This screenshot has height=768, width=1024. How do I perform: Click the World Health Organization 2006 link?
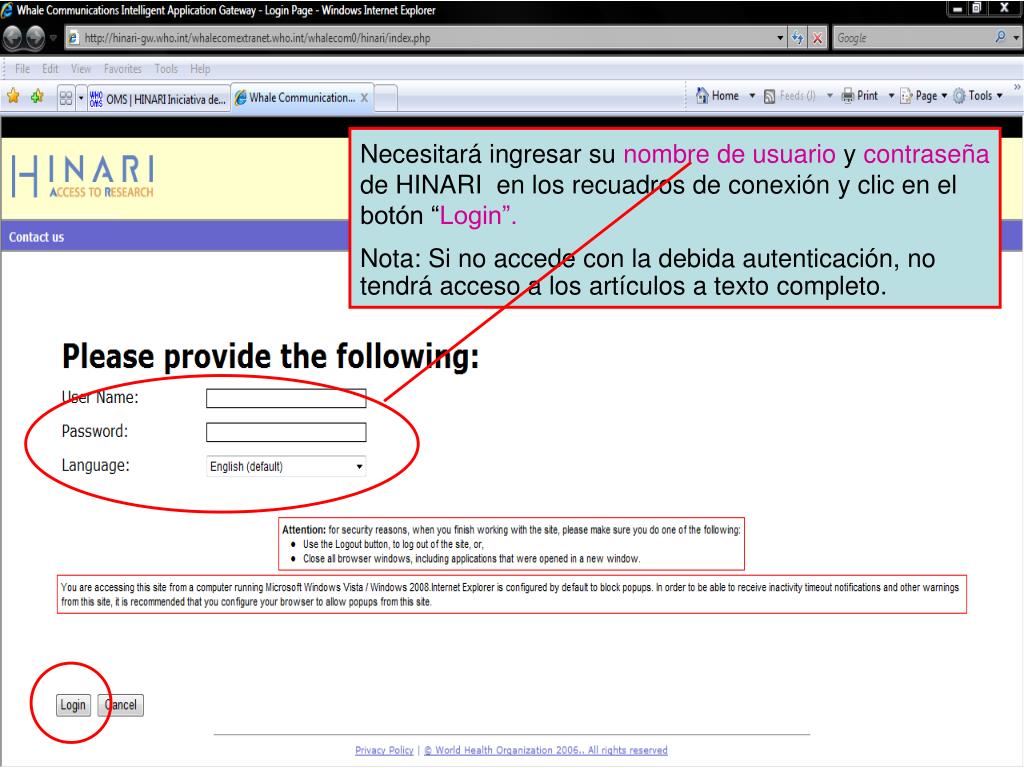[545, 750]
